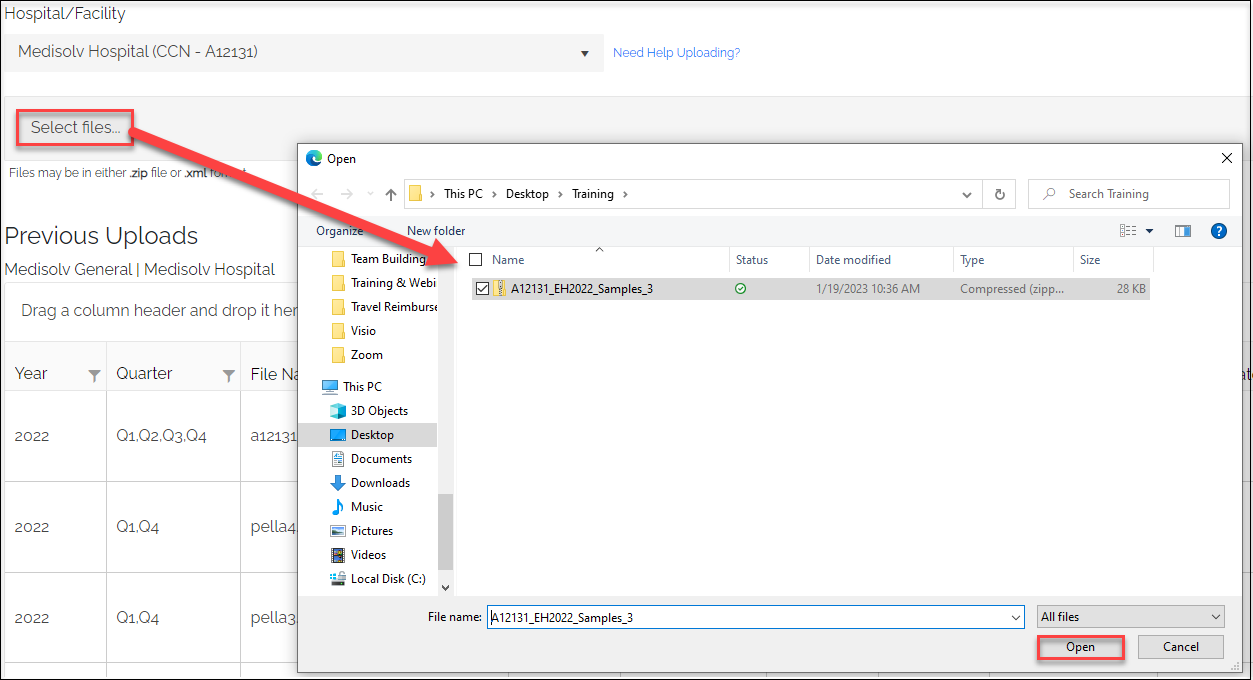The height and width of the screenshot is (680, 1253).
Task: Tick the select-all checkbox beside Name
Action: tap(476, 260)
